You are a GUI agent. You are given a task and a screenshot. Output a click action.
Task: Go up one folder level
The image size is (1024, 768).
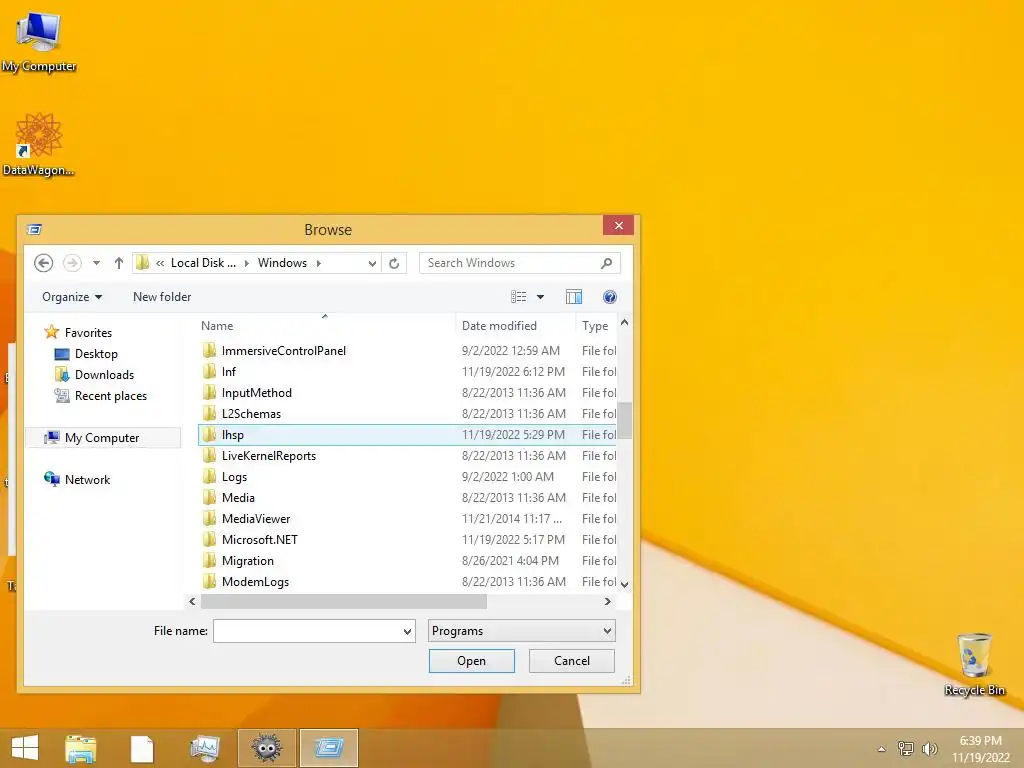119,263
